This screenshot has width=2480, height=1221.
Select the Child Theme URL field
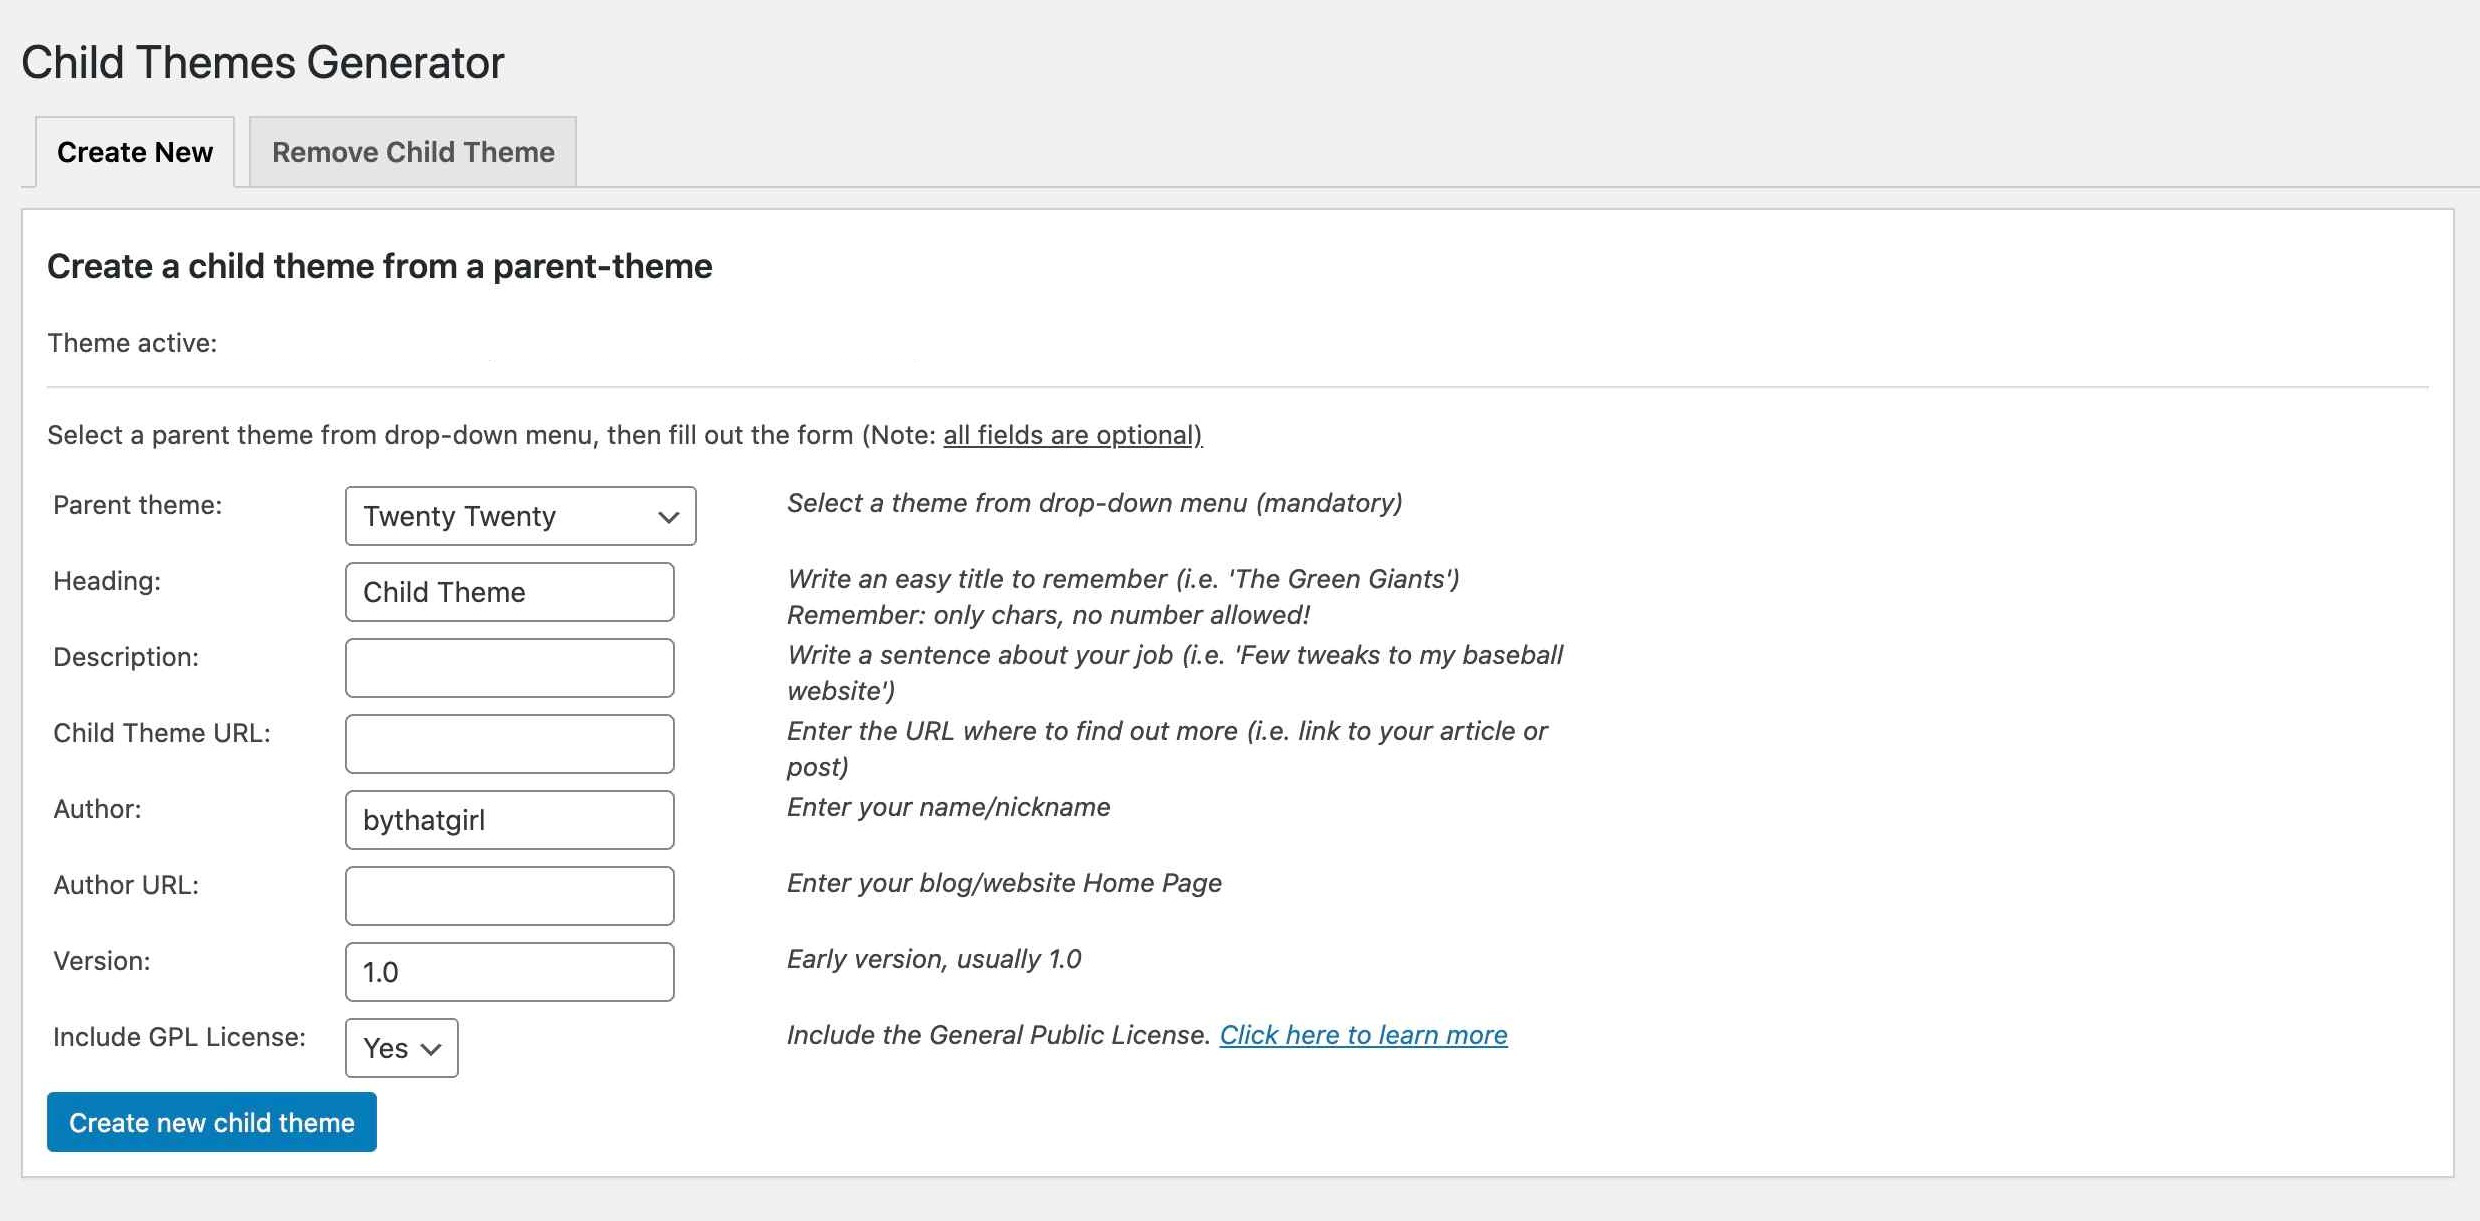510,744
